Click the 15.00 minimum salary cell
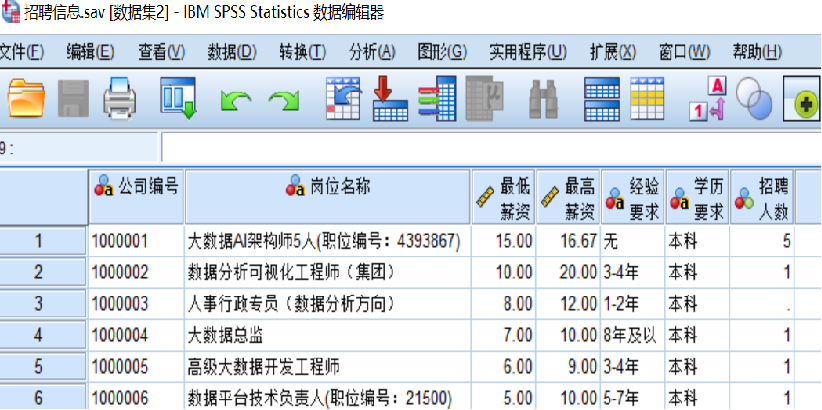The height and width of the screenshot is (410, 822). [503, 241]
